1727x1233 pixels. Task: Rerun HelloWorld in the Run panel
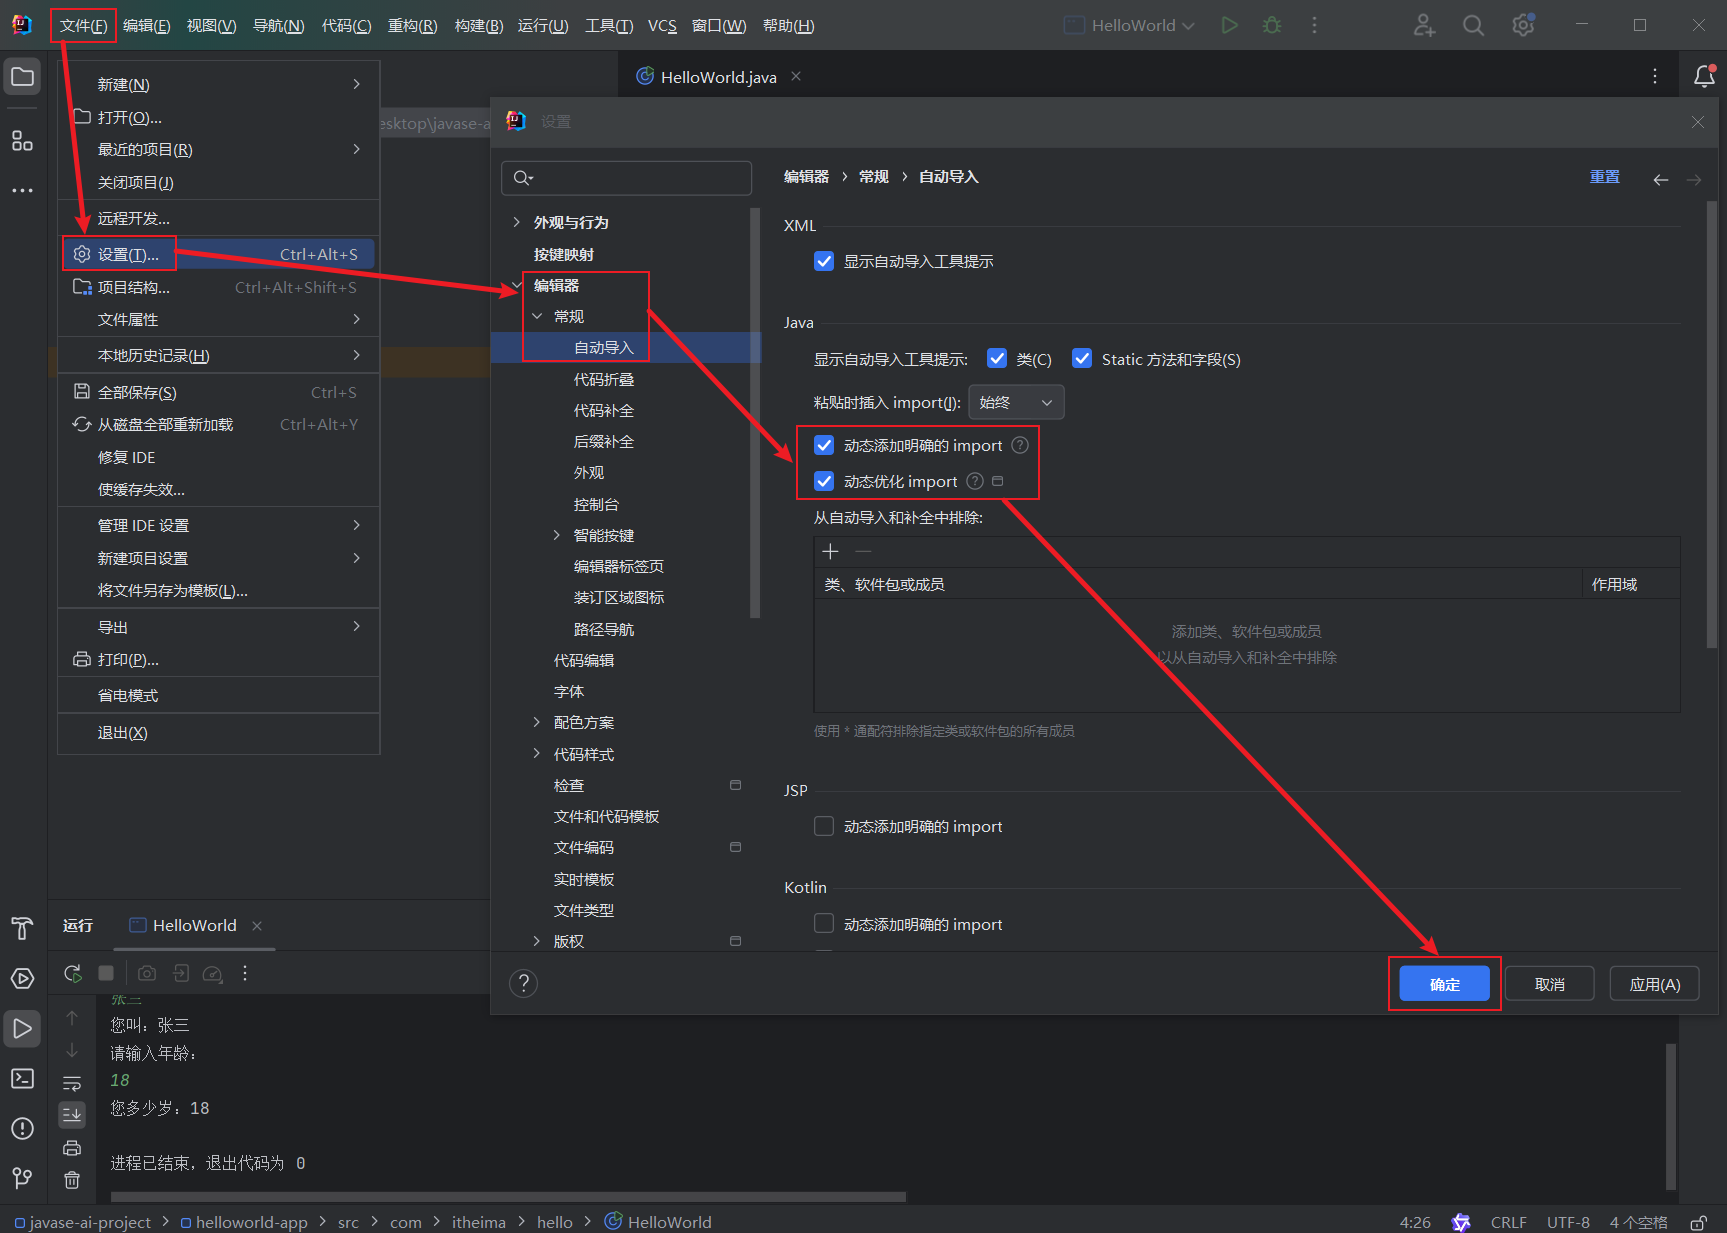pos(72,973)
